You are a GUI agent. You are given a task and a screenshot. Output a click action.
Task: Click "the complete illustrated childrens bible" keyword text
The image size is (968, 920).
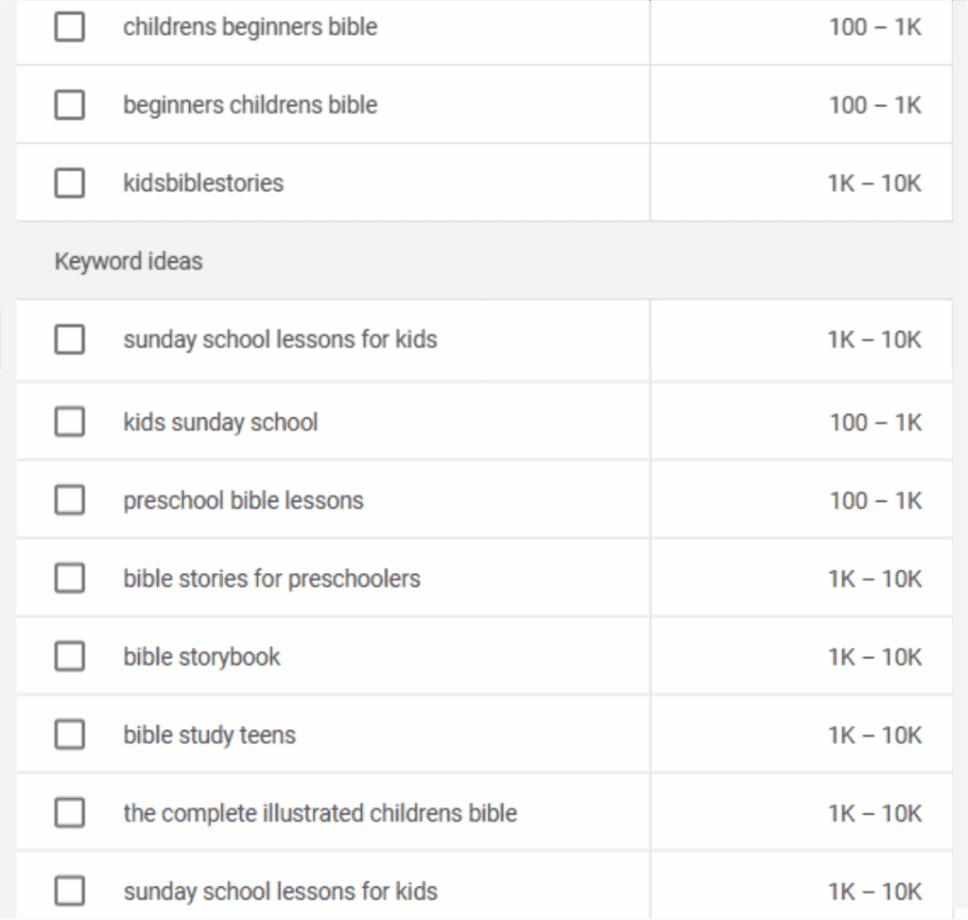point(320,813)
